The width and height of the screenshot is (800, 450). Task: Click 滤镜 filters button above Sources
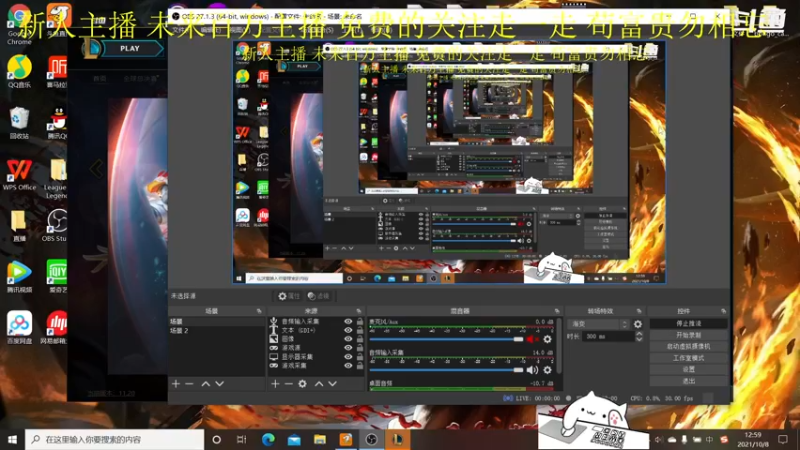pyautogui.click(x=319, y=296)
